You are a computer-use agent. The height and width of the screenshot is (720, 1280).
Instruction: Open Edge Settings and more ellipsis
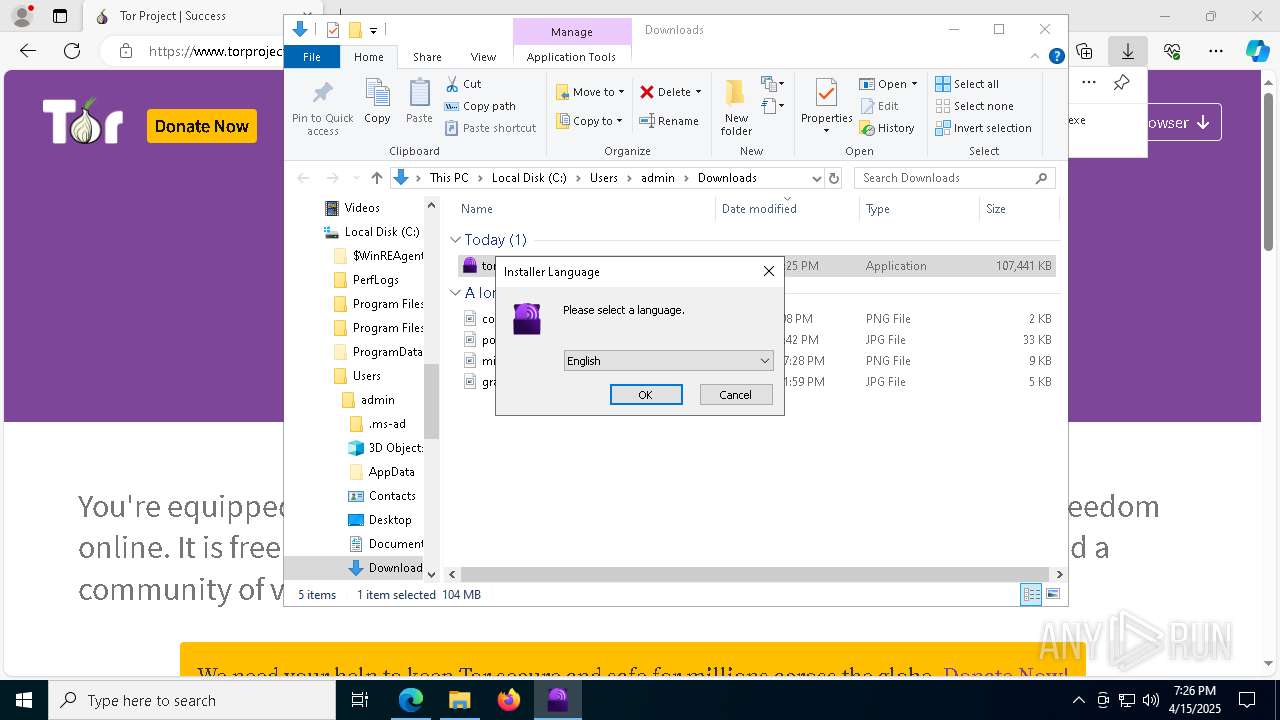coord(1215,51)
